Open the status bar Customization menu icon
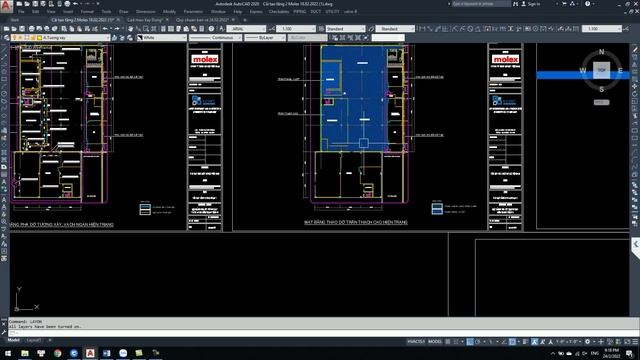Screen dimensions: 640x360 pos(635,342)
